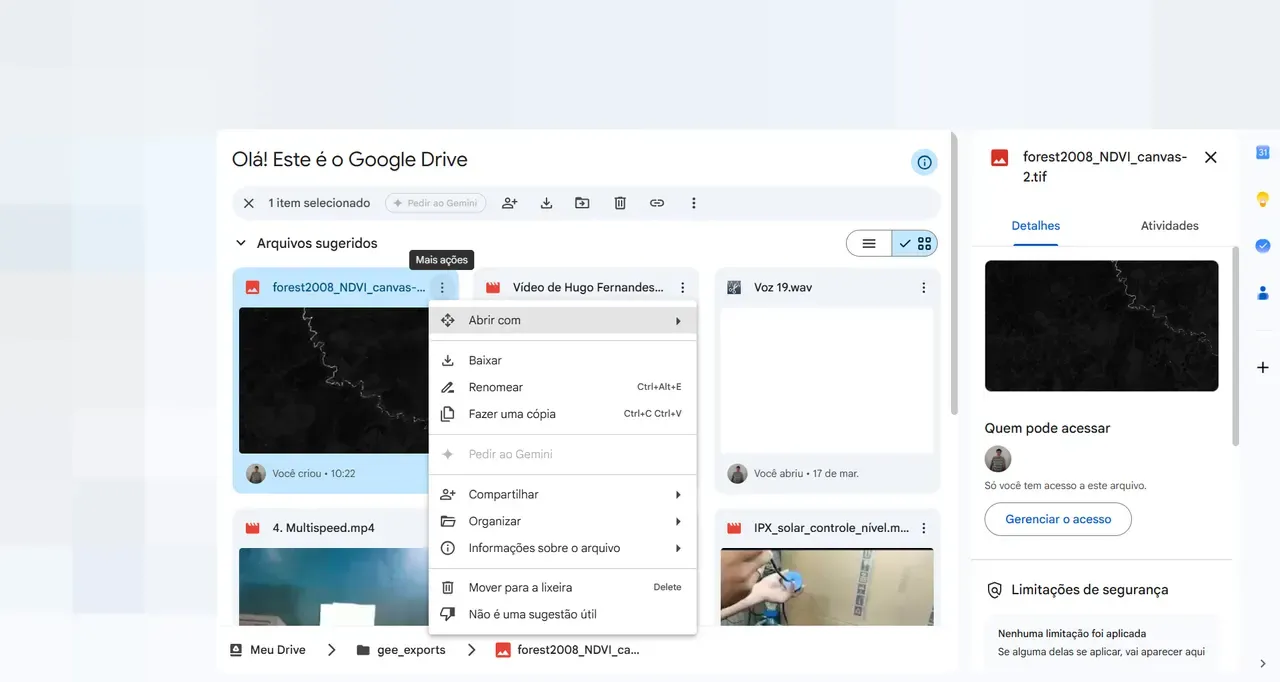Expand Organizar submenu
Screen dimensions: 1280x682
[563, 521]
